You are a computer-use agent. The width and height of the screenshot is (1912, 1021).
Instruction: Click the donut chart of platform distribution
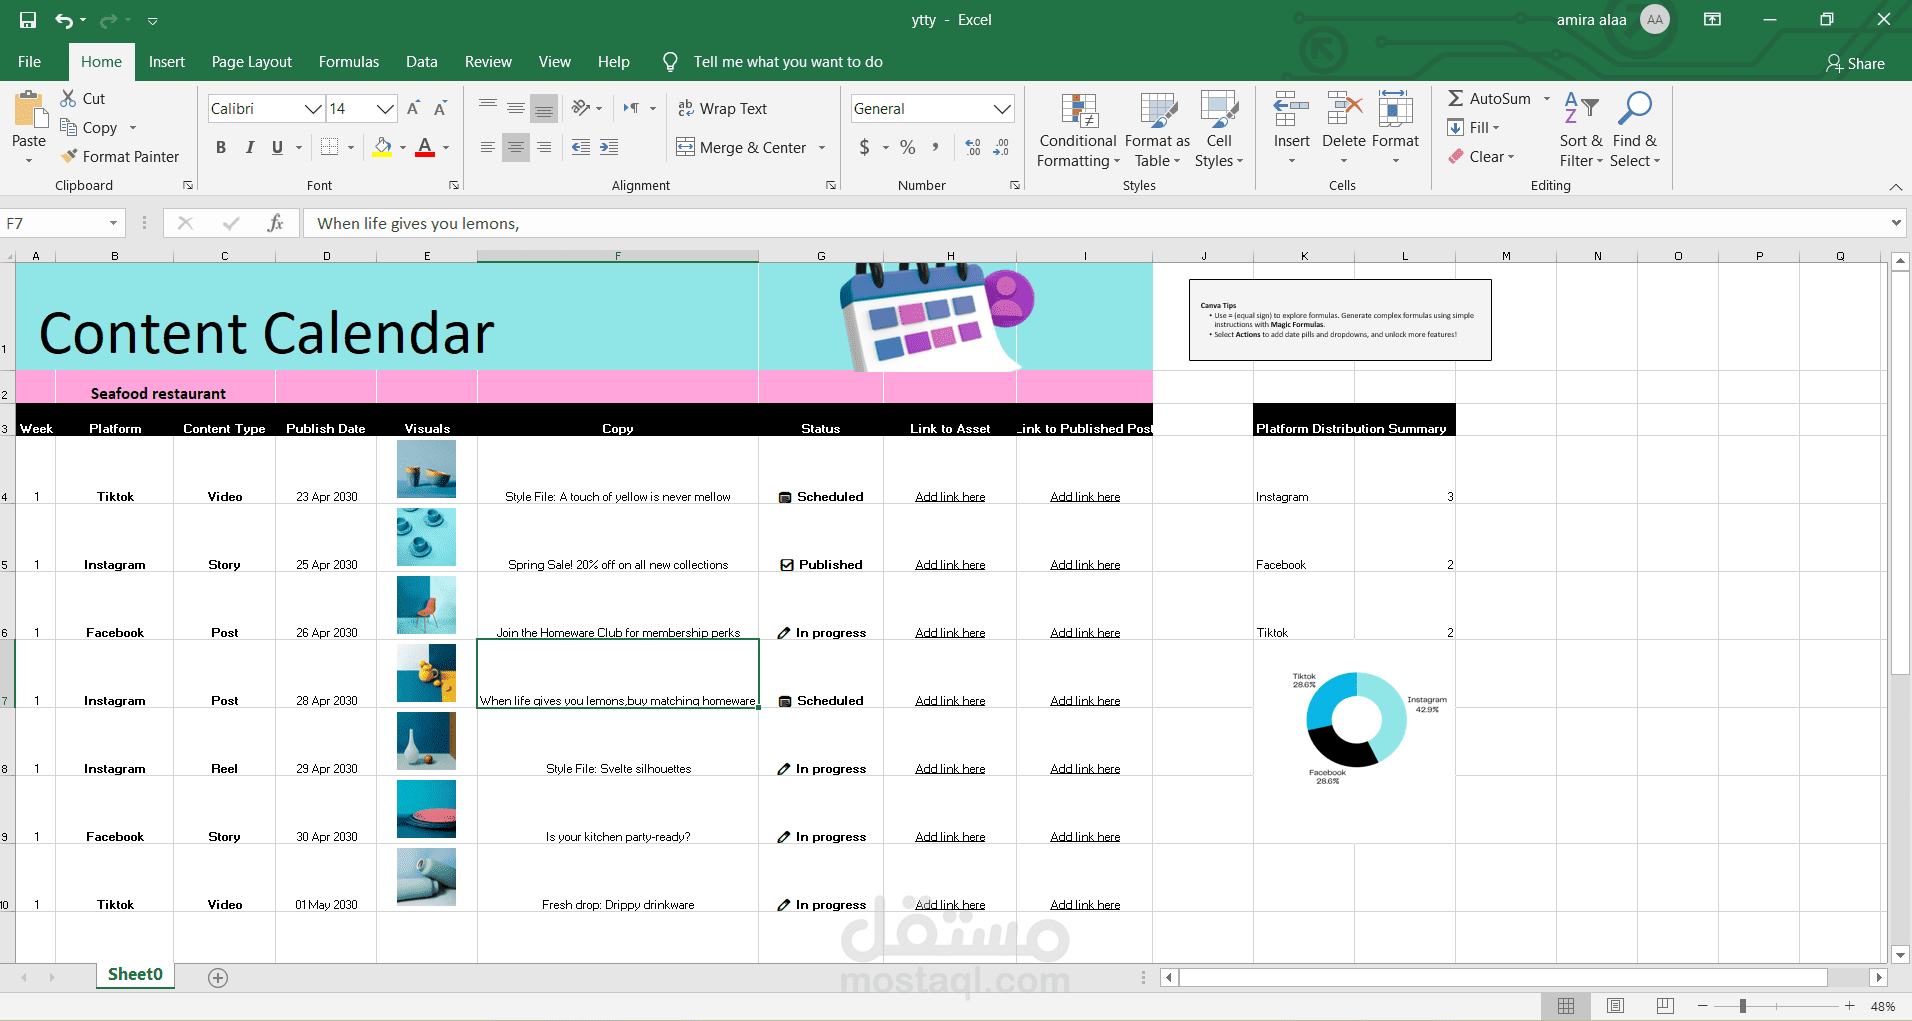point(1356,719)
